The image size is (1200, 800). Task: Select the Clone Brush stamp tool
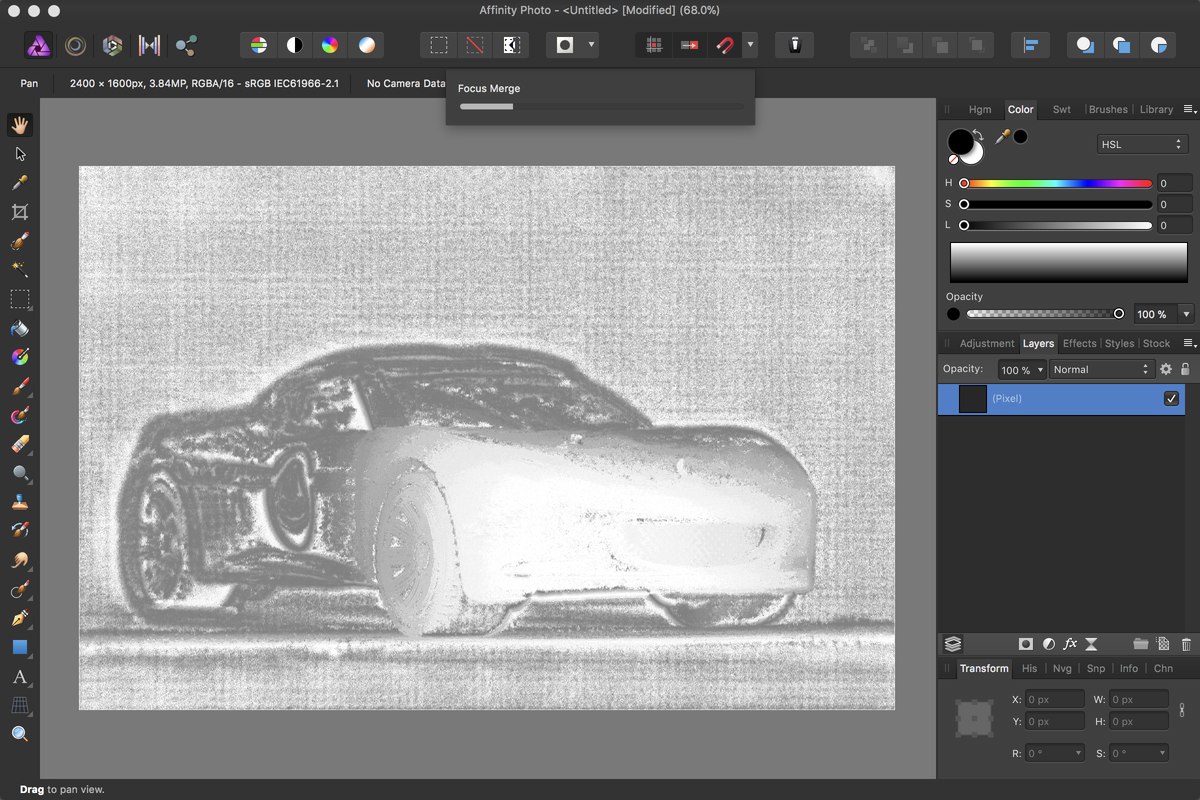tap(19, 502)
